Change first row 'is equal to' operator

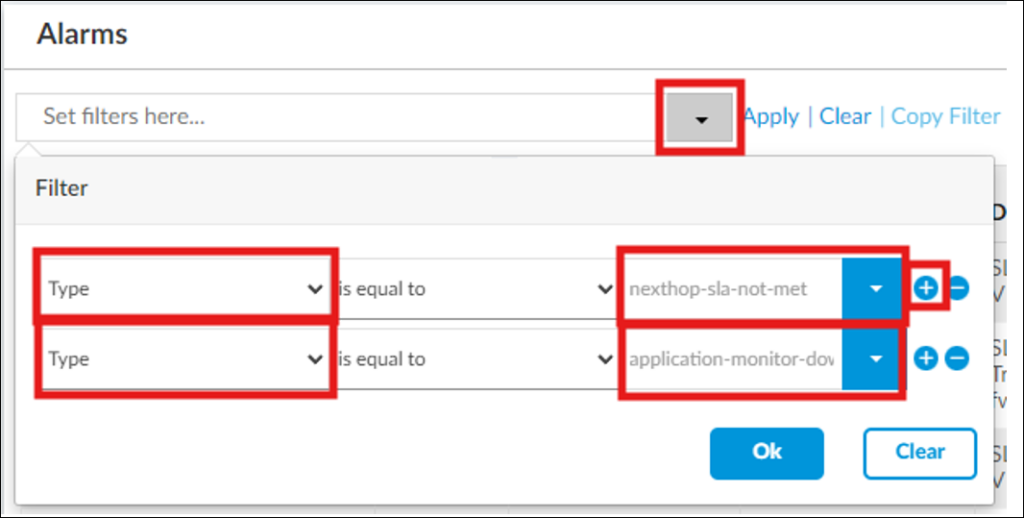(x=476, y=288)
